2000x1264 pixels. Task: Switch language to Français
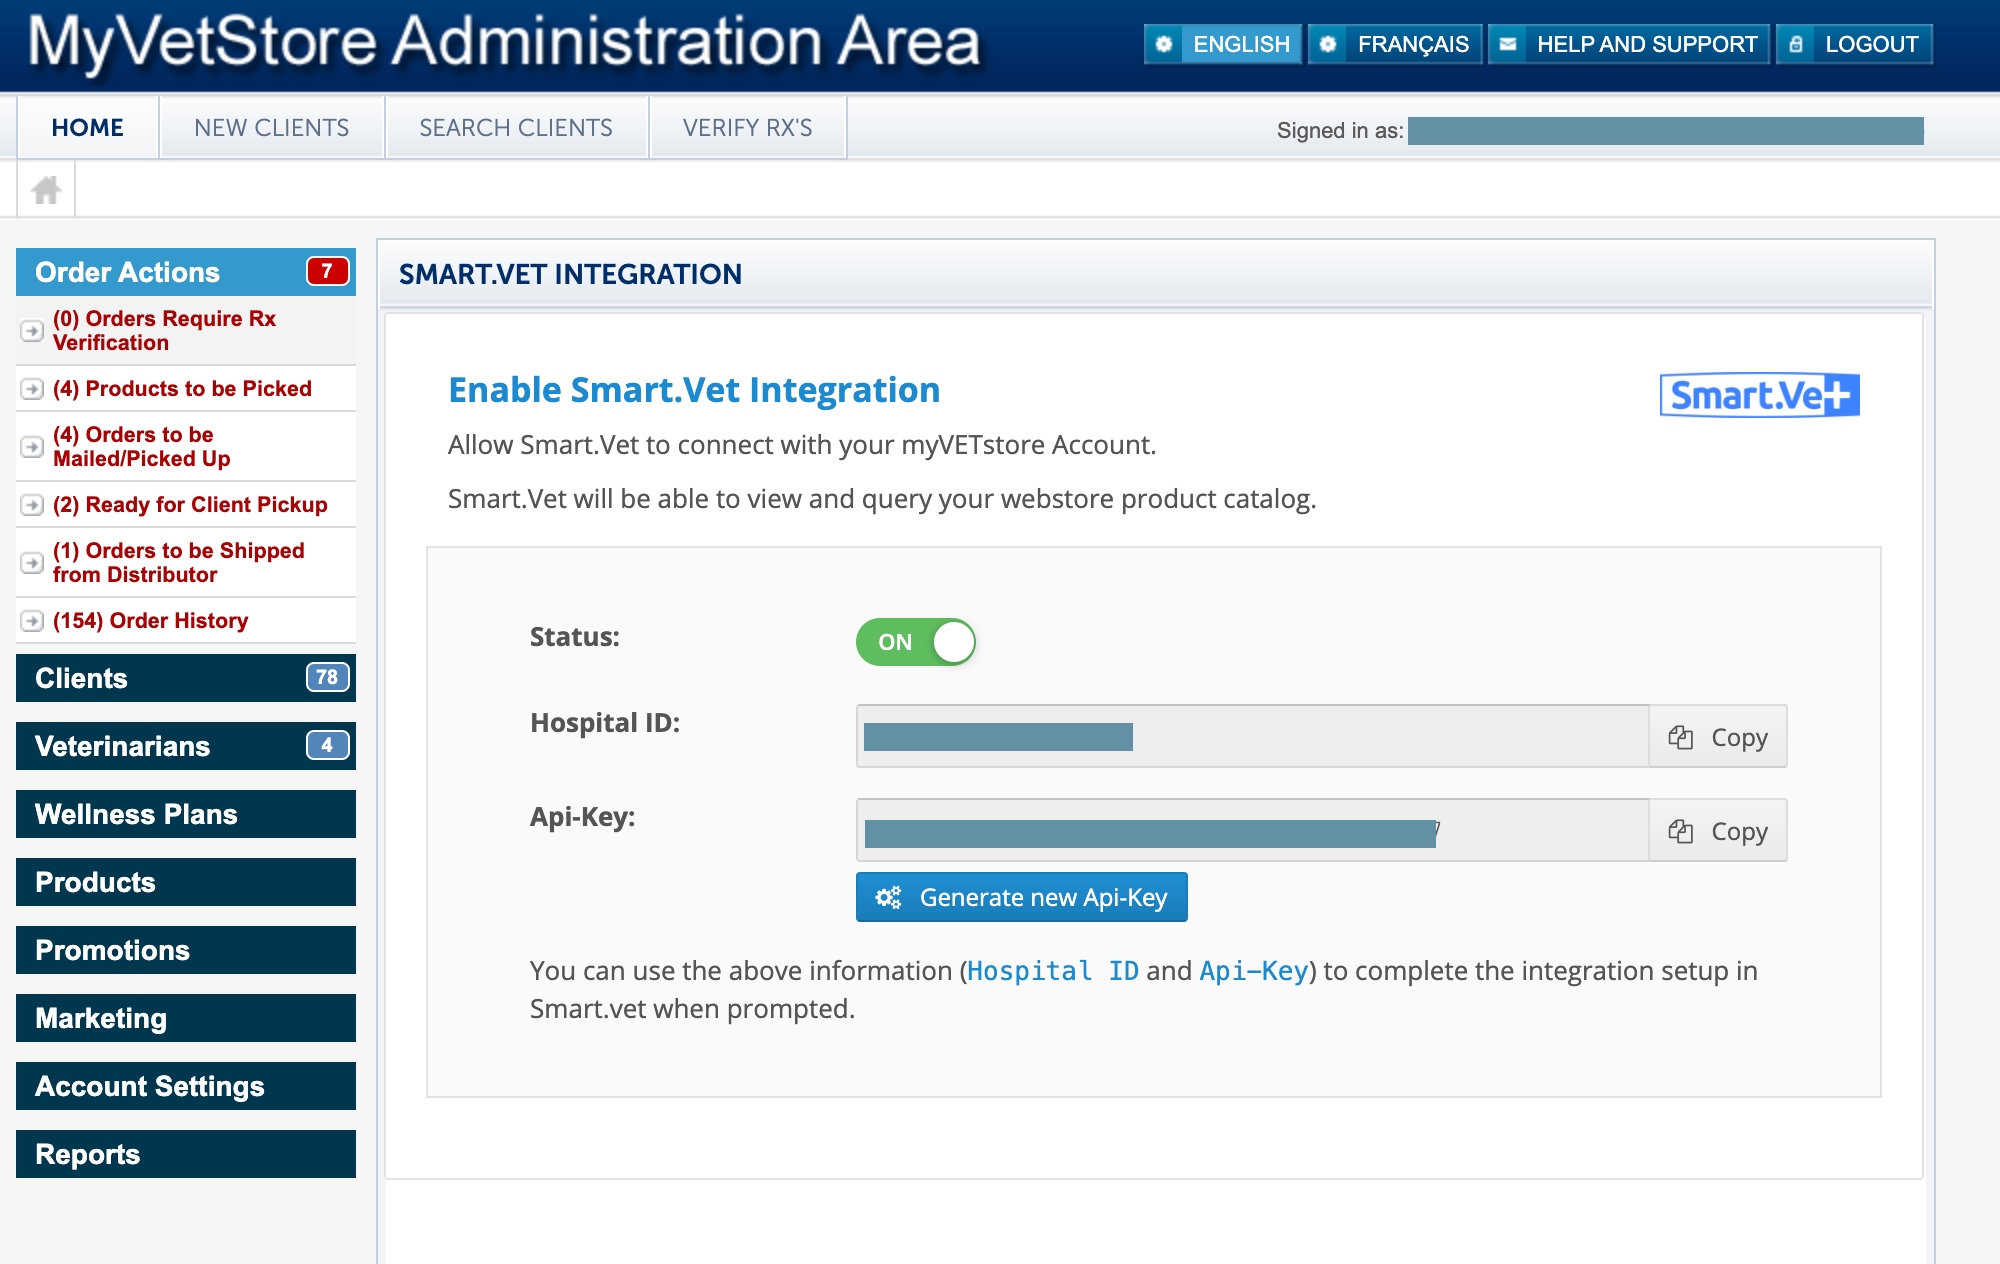1395,44
